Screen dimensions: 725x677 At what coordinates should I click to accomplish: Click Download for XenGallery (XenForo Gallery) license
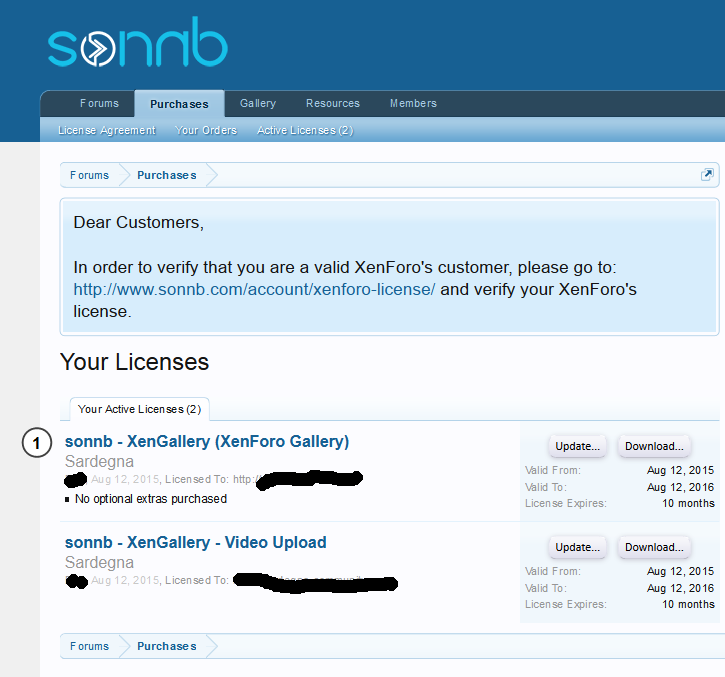coord(654,446)
